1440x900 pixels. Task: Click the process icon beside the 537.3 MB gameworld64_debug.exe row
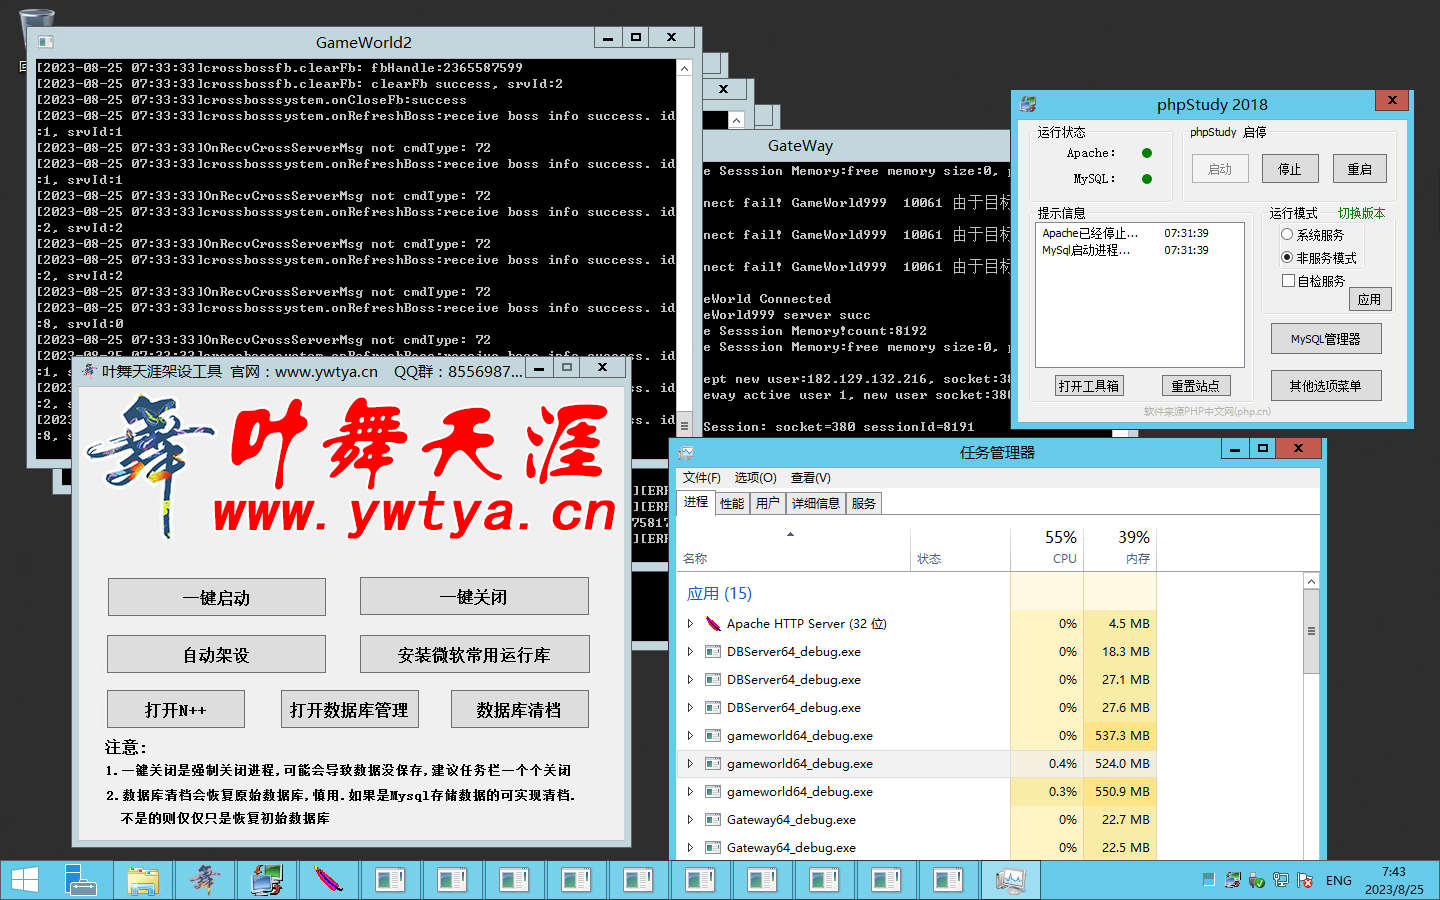pos(713,735)
